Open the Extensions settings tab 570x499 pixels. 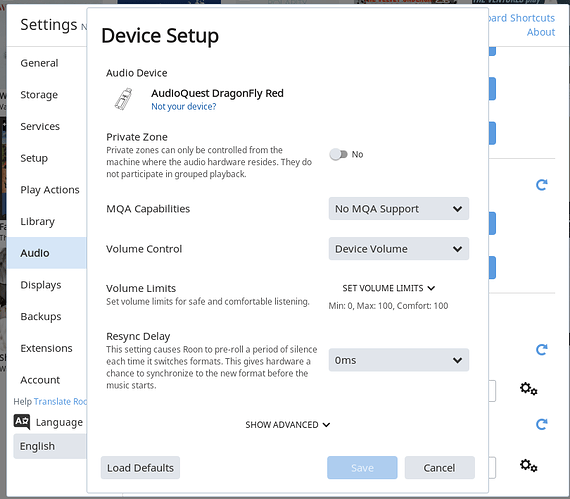(x=47, y=348)
